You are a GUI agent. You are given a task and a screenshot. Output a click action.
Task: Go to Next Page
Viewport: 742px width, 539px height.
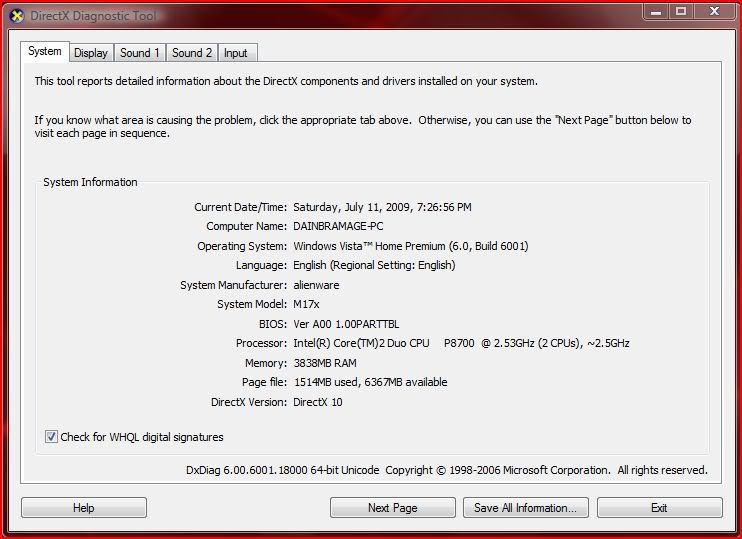coord(393,508)
